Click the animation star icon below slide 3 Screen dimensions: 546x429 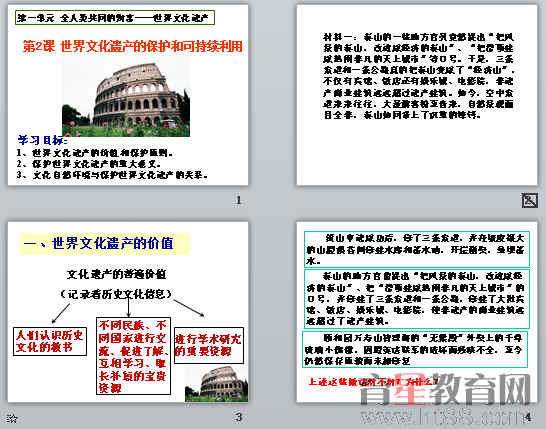pos(12,418)
